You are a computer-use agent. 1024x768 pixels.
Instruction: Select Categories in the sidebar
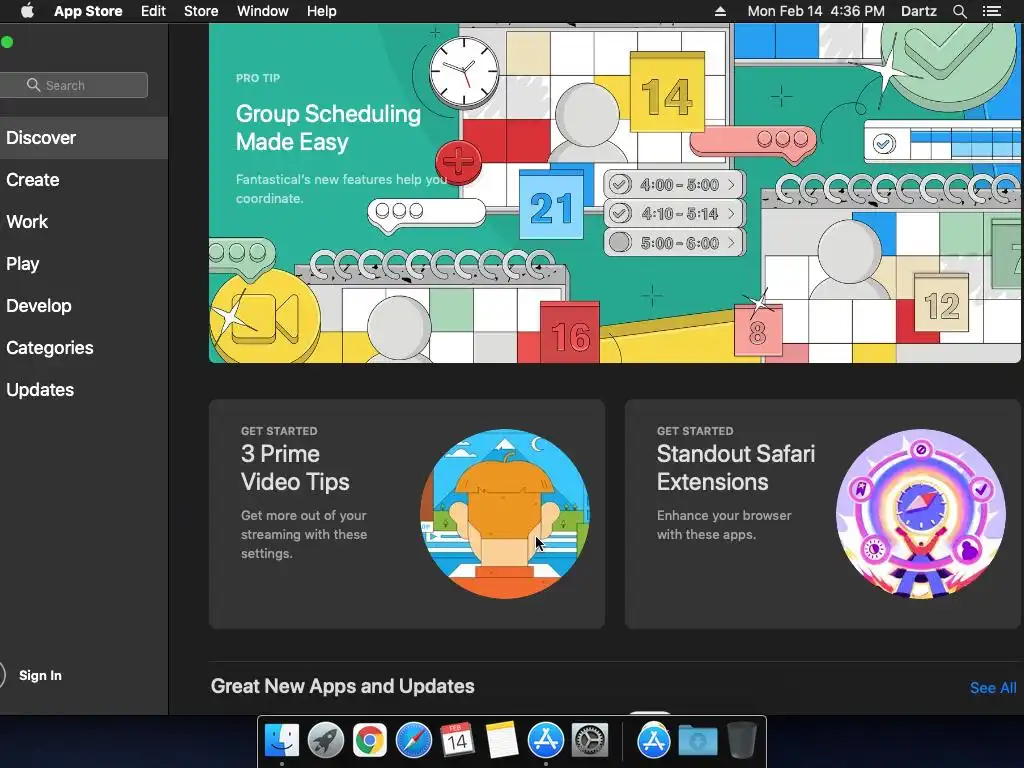tap(84, 347)
